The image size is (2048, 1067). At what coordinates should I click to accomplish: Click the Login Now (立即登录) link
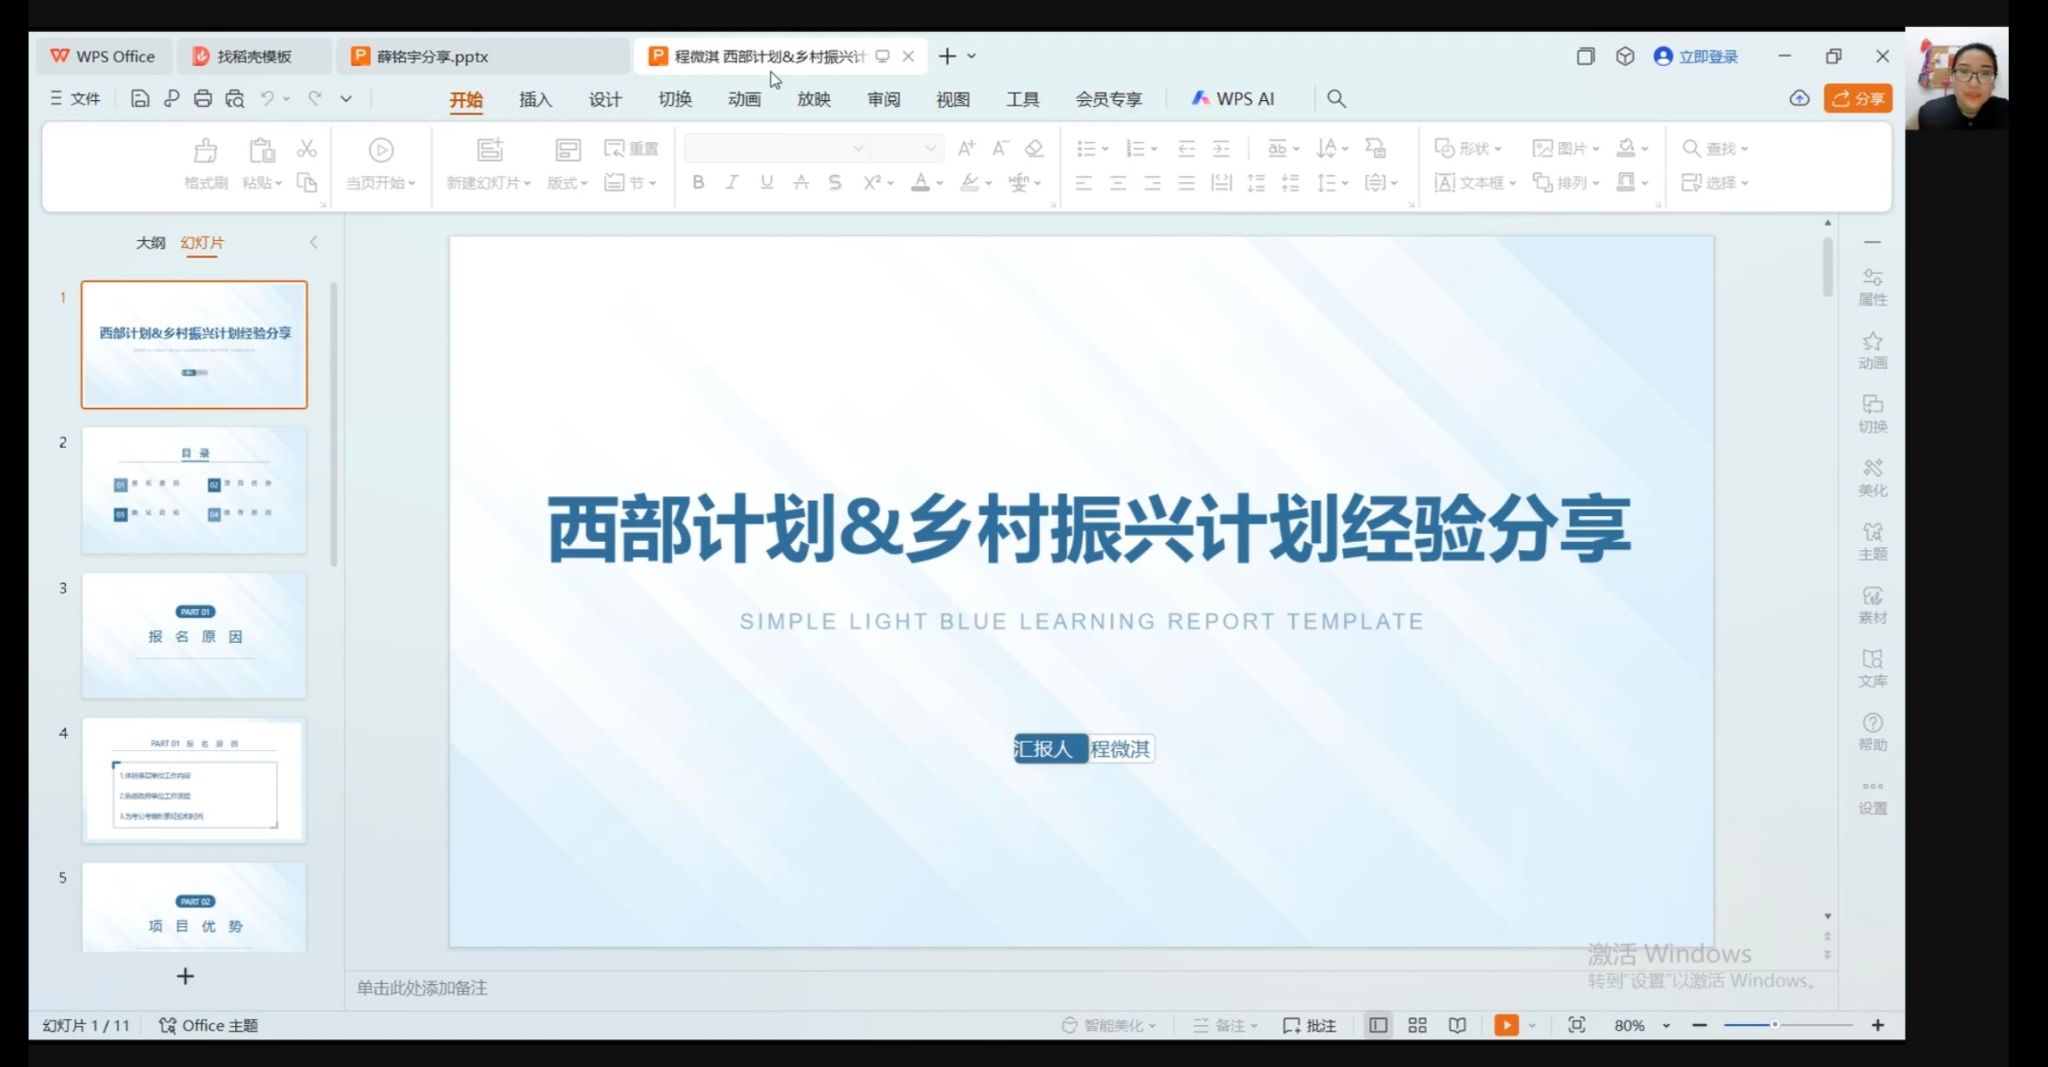pyautogui.click(x=1696, y=56)
